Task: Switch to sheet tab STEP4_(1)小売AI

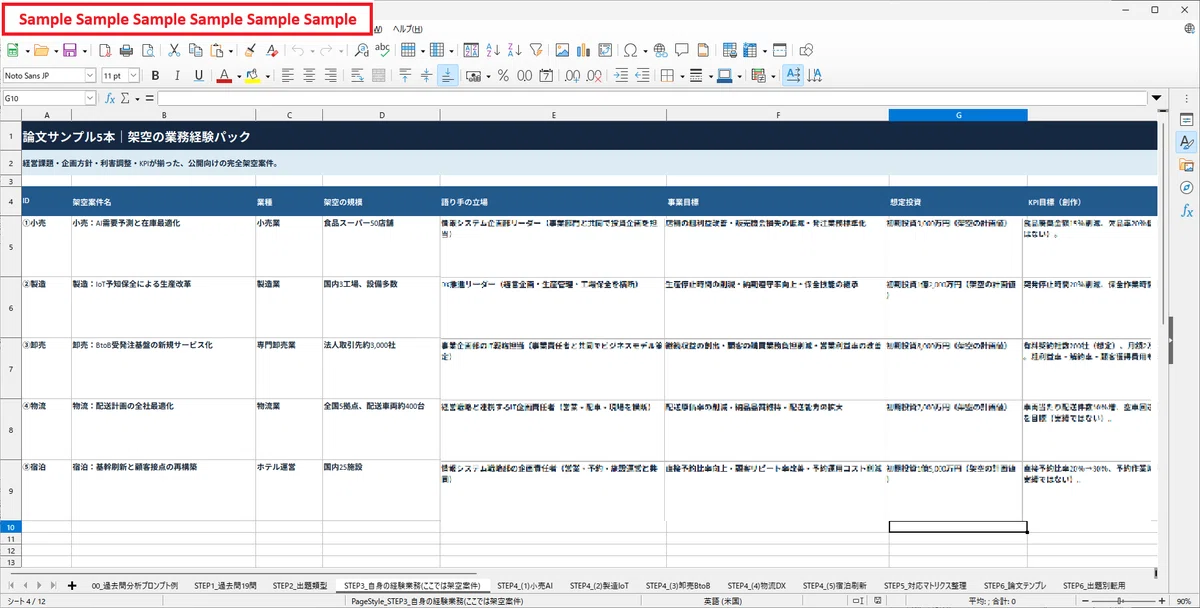Action: point(523,585)
